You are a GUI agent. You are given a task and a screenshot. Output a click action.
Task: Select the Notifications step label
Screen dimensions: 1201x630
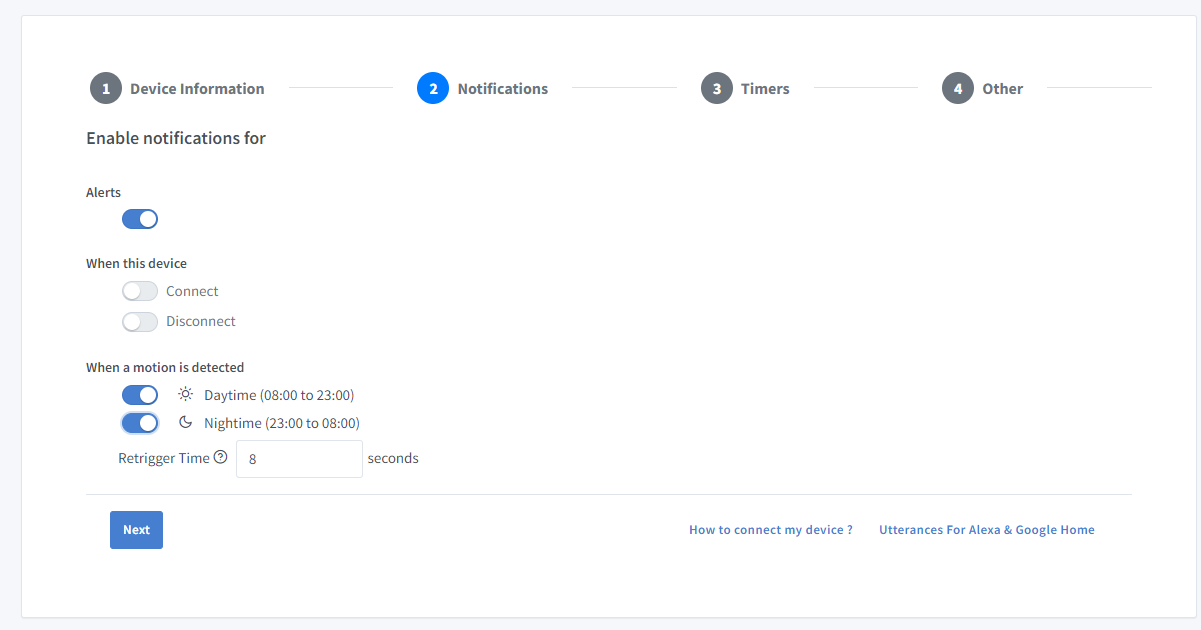tap(503, 89)
